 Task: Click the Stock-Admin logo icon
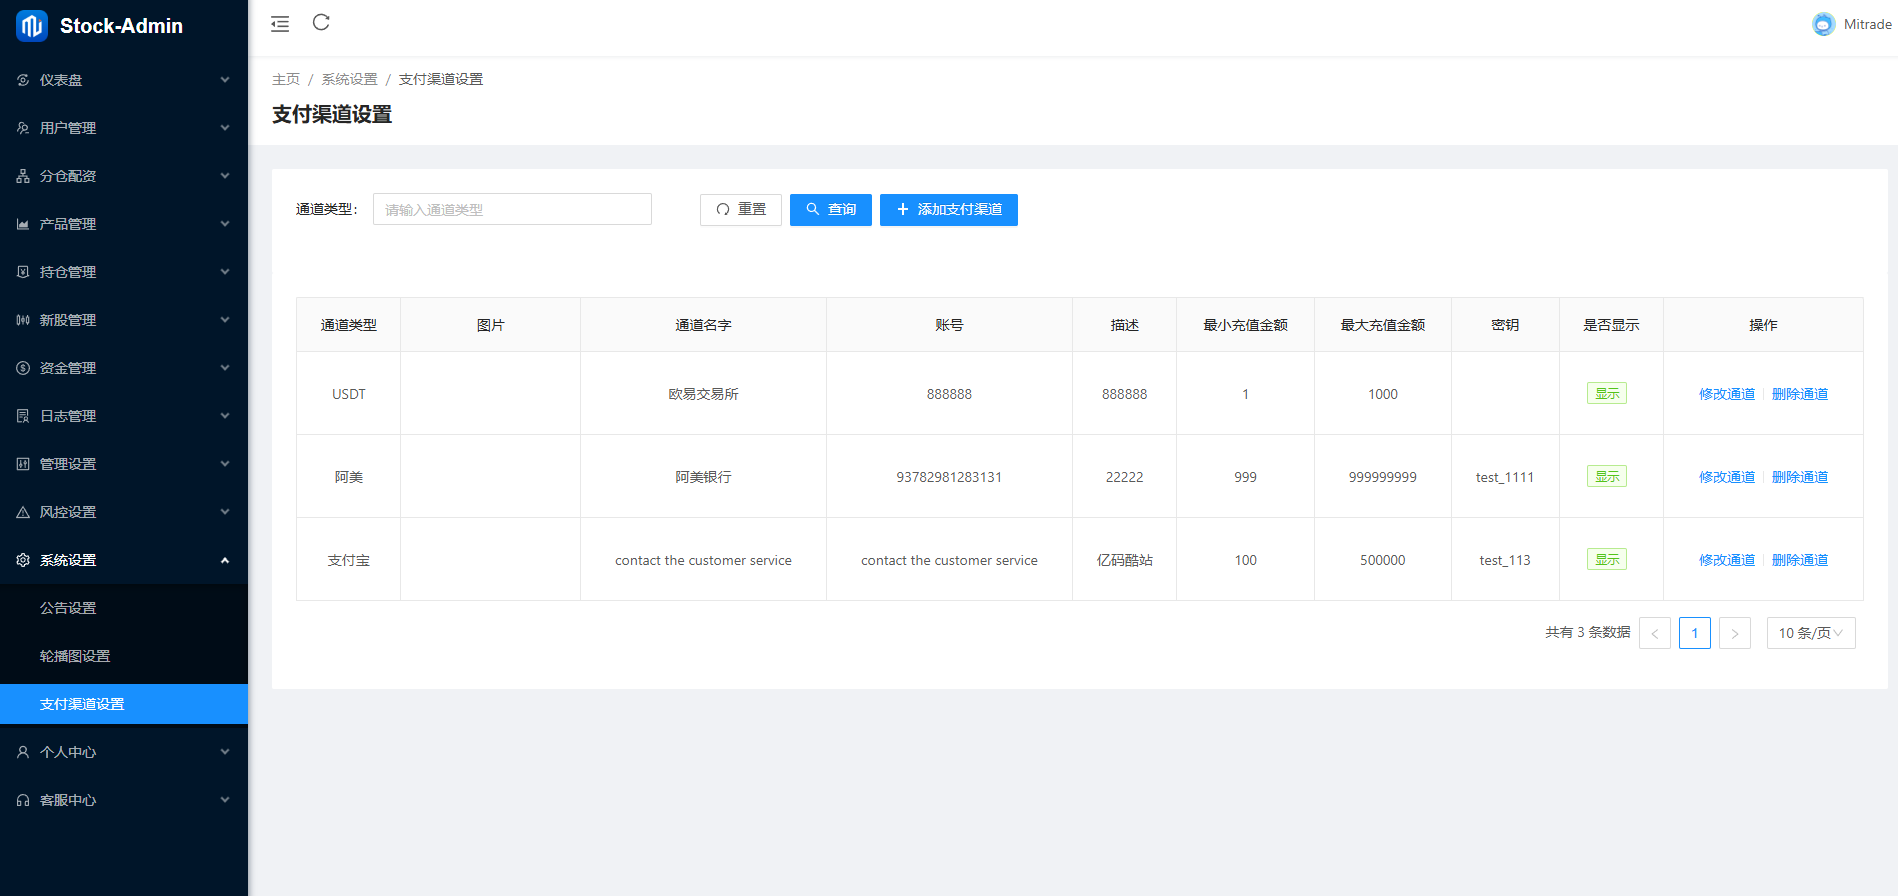tap(31, 26)
